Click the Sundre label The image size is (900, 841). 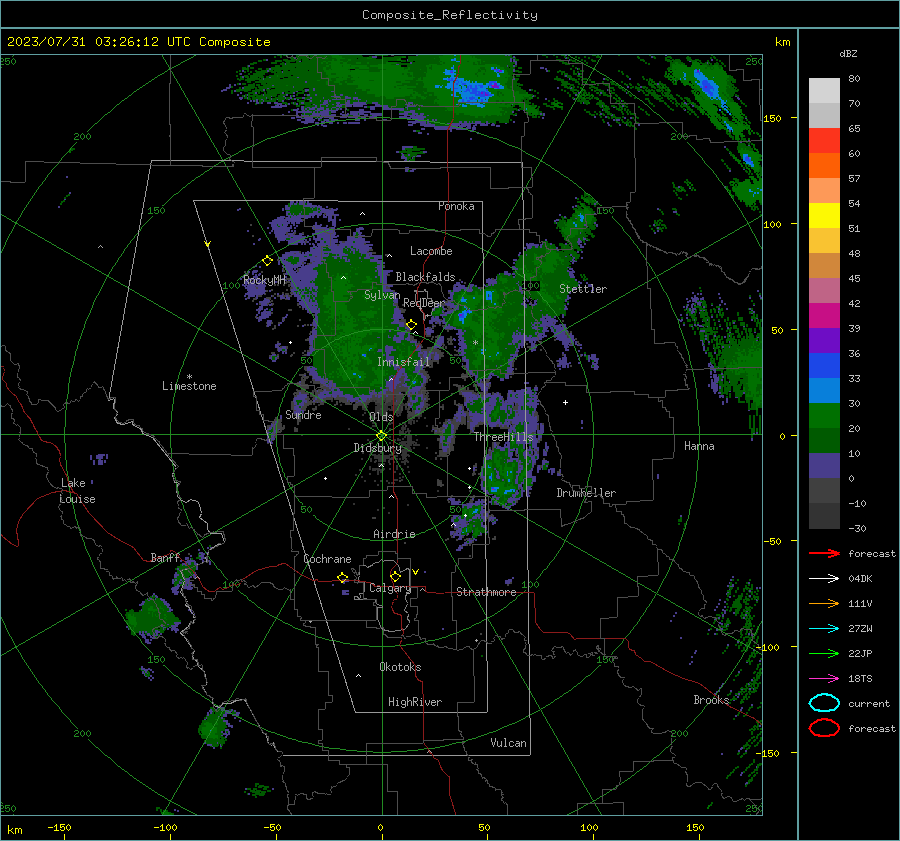303,414
